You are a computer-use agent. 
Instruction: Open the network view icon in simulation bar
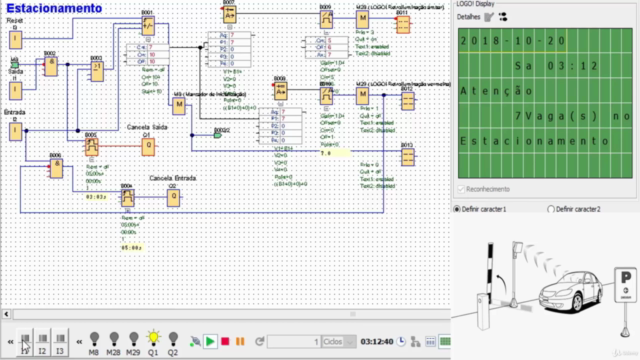click(x=416, y=342)
